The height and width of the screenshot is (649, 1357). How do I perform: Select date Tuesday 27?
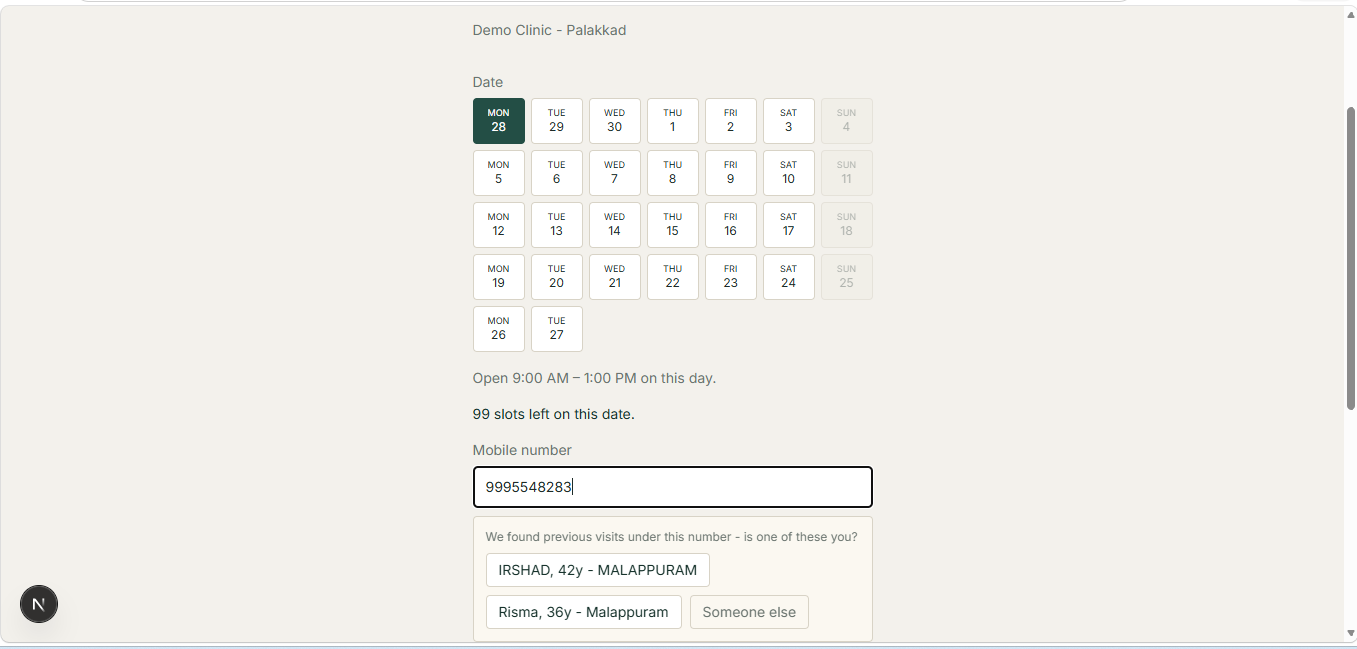pyautogui.click(x=557, y=329)
